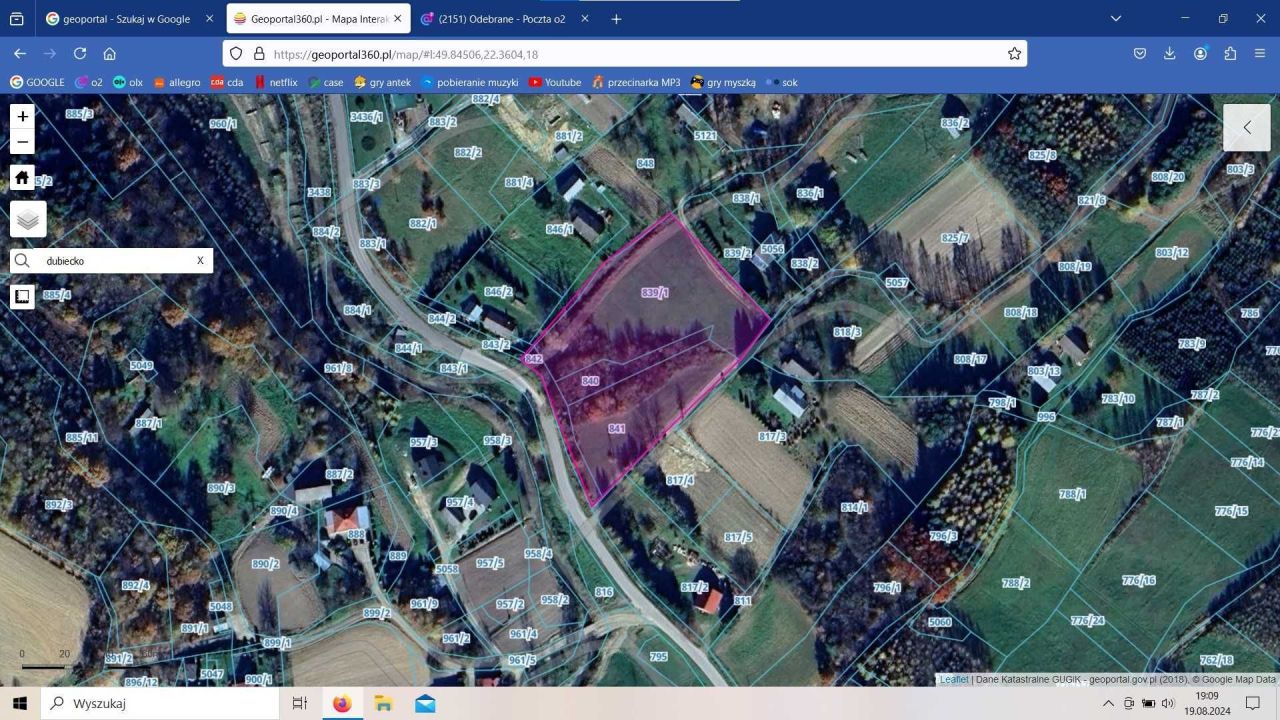Reload the current page
1280x720 pixels.
(x=80, y=54)
